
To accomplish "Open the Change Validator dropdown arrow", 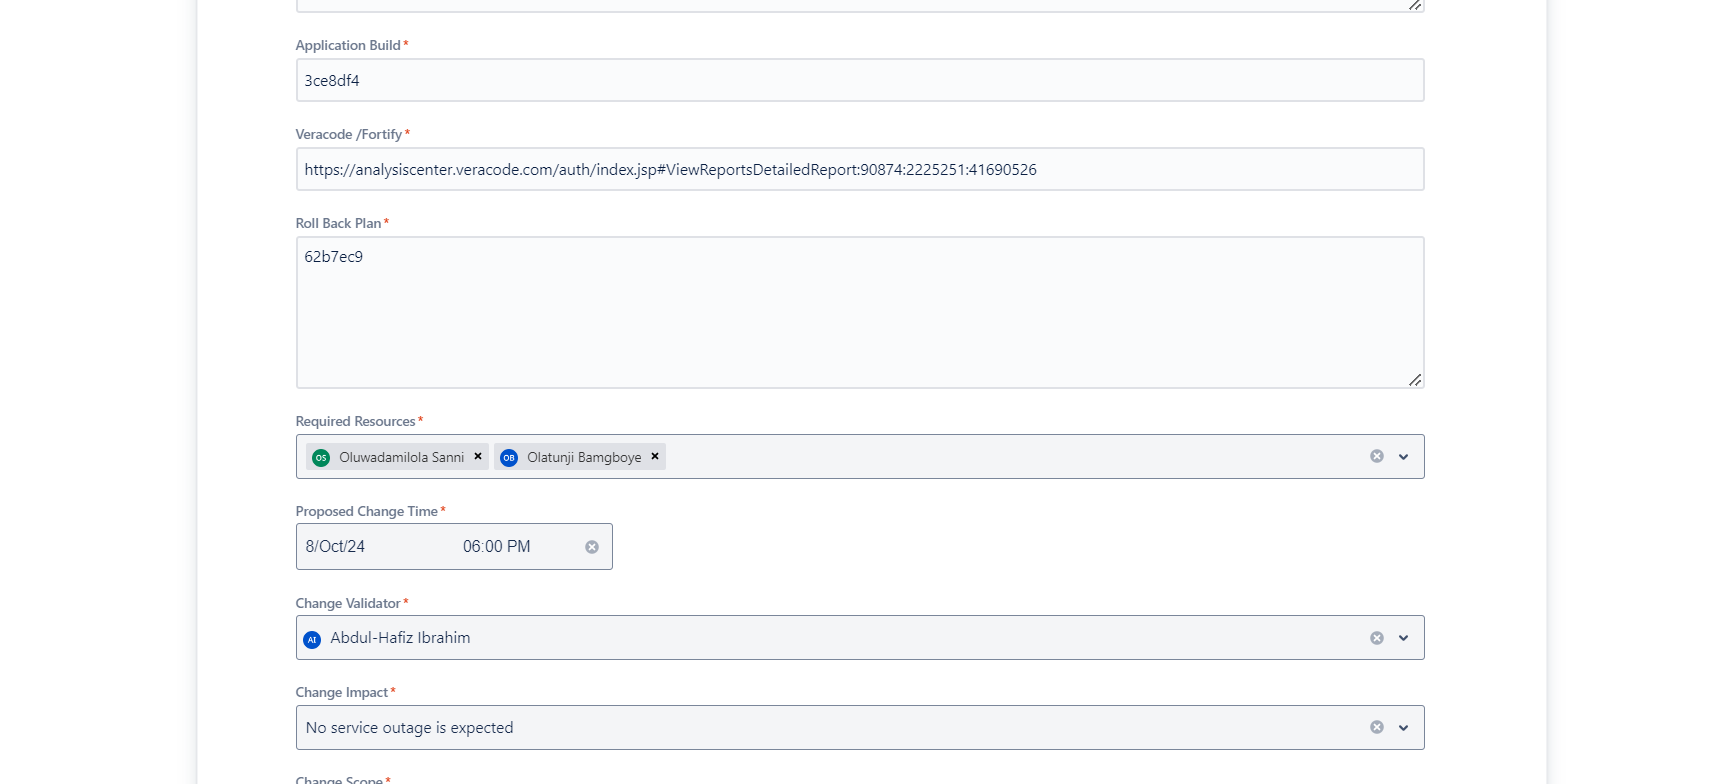I will click(1403, 638).
